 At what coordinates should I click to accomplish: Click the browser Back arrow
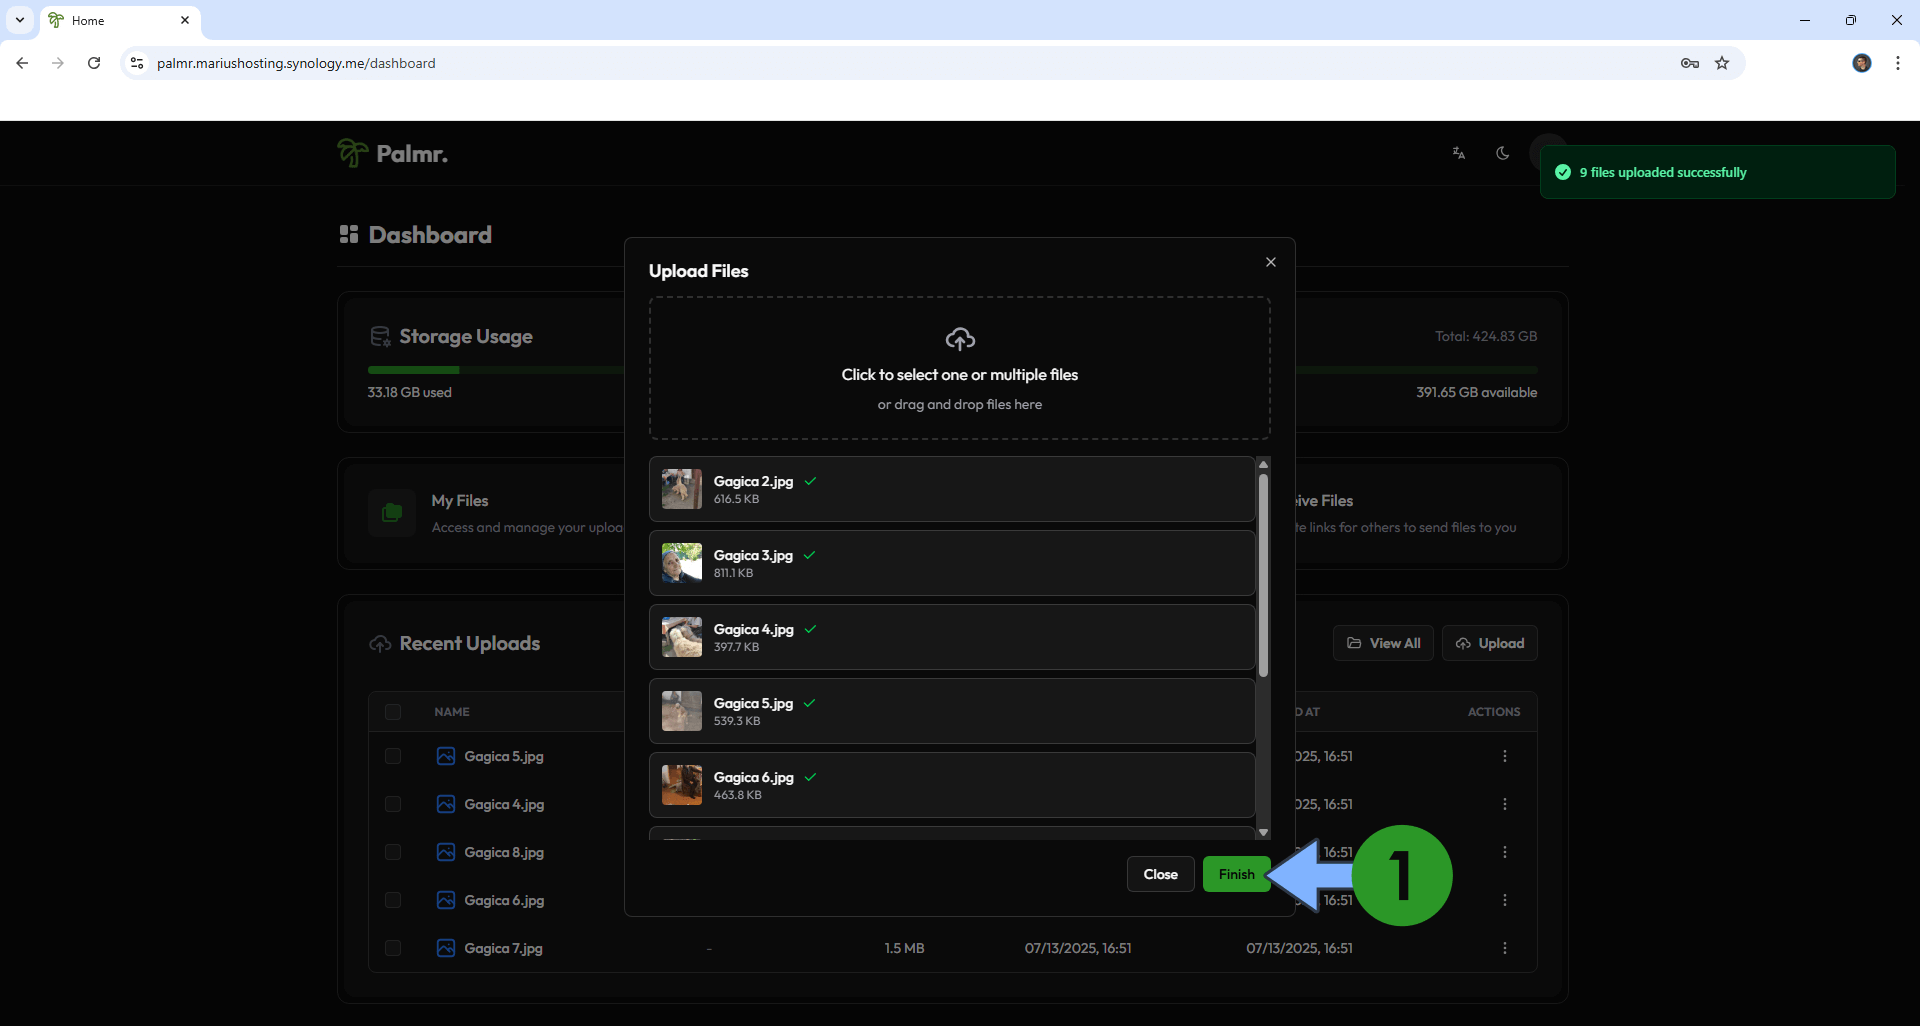pyautogui.click(x=22, y=63)
